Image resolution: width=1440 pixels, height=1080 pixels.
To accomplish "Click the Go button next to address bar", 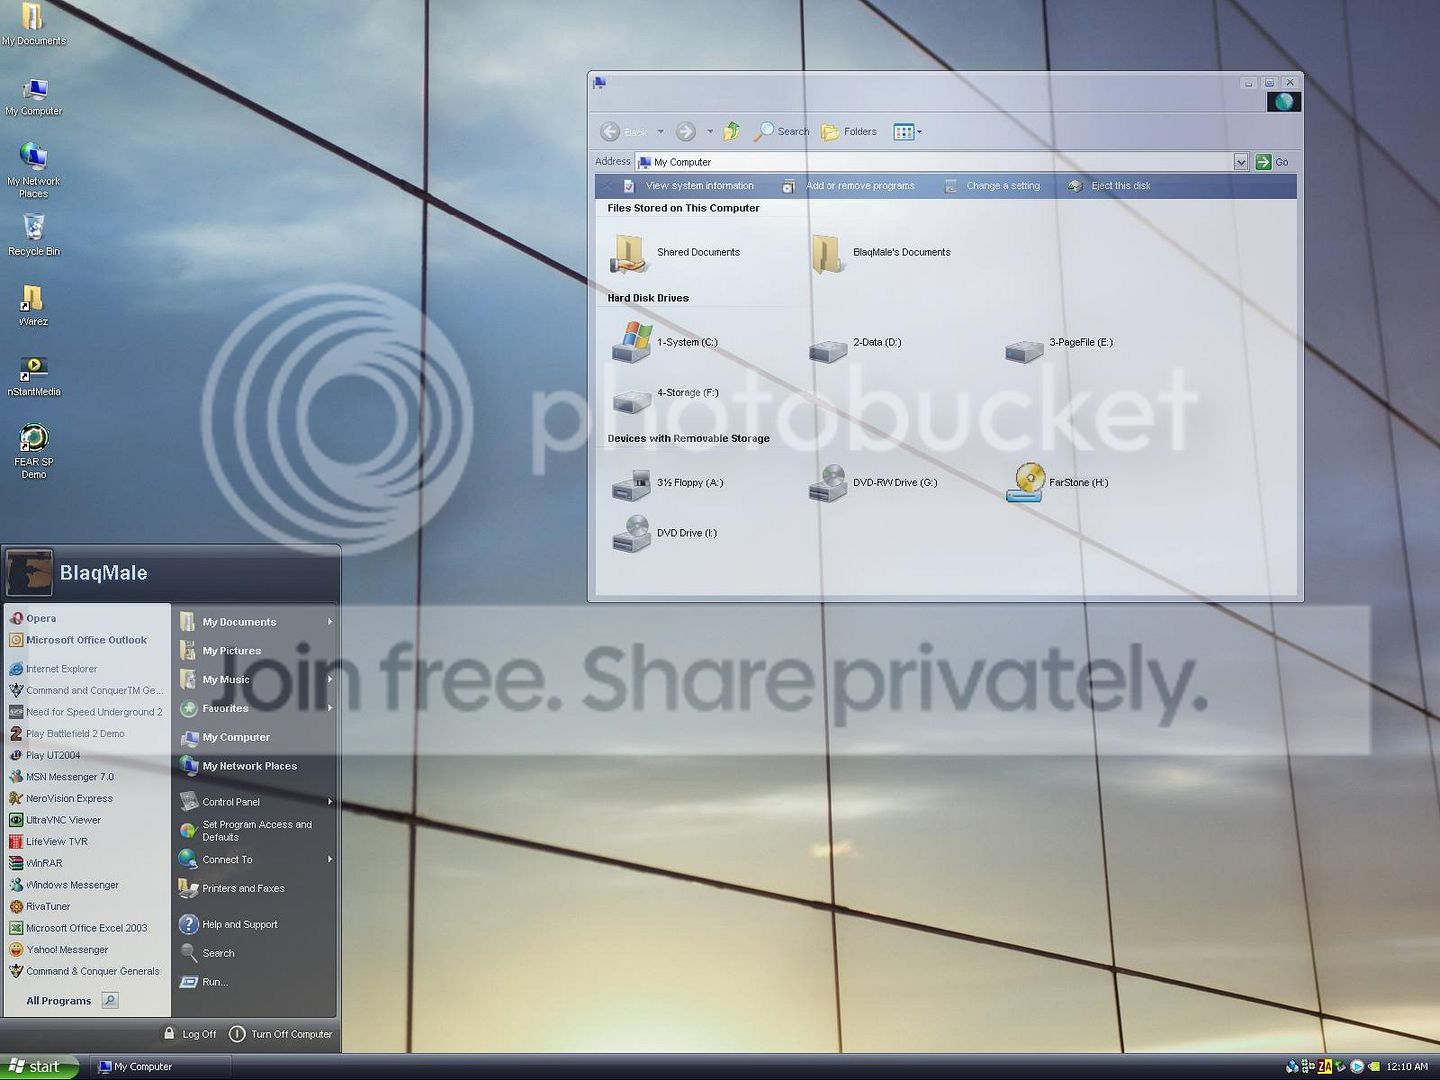I will click(1272, 162).
